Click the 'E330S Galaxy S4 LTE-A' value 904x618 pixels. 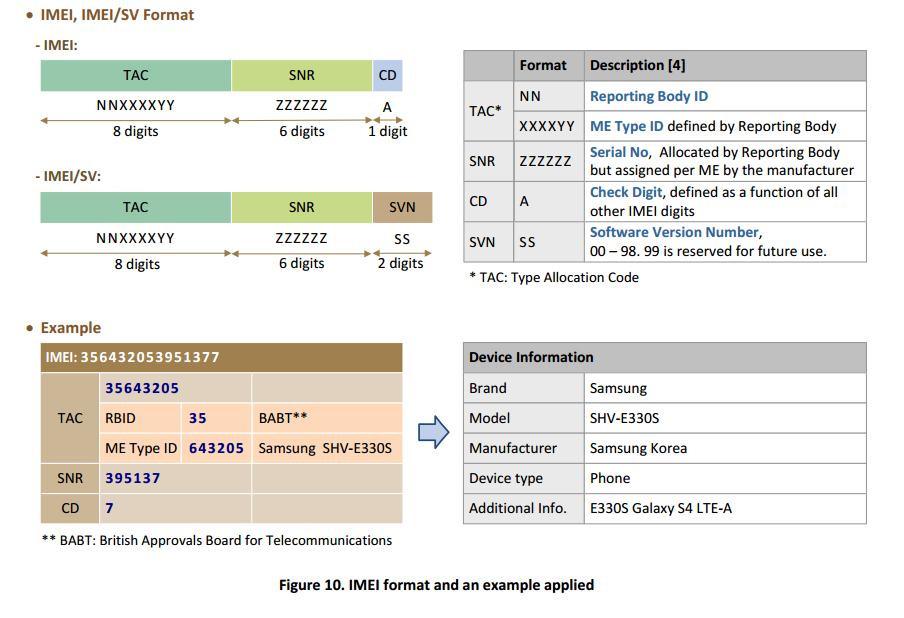pos(661,508)
